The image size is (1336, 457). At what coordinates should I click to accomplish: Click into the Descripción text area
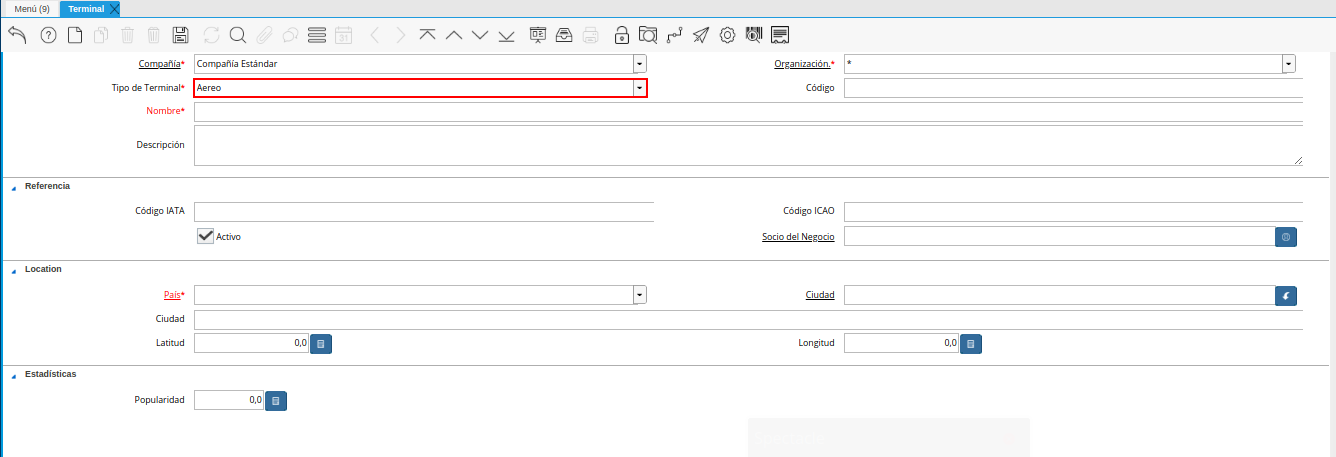pos(748,145)
